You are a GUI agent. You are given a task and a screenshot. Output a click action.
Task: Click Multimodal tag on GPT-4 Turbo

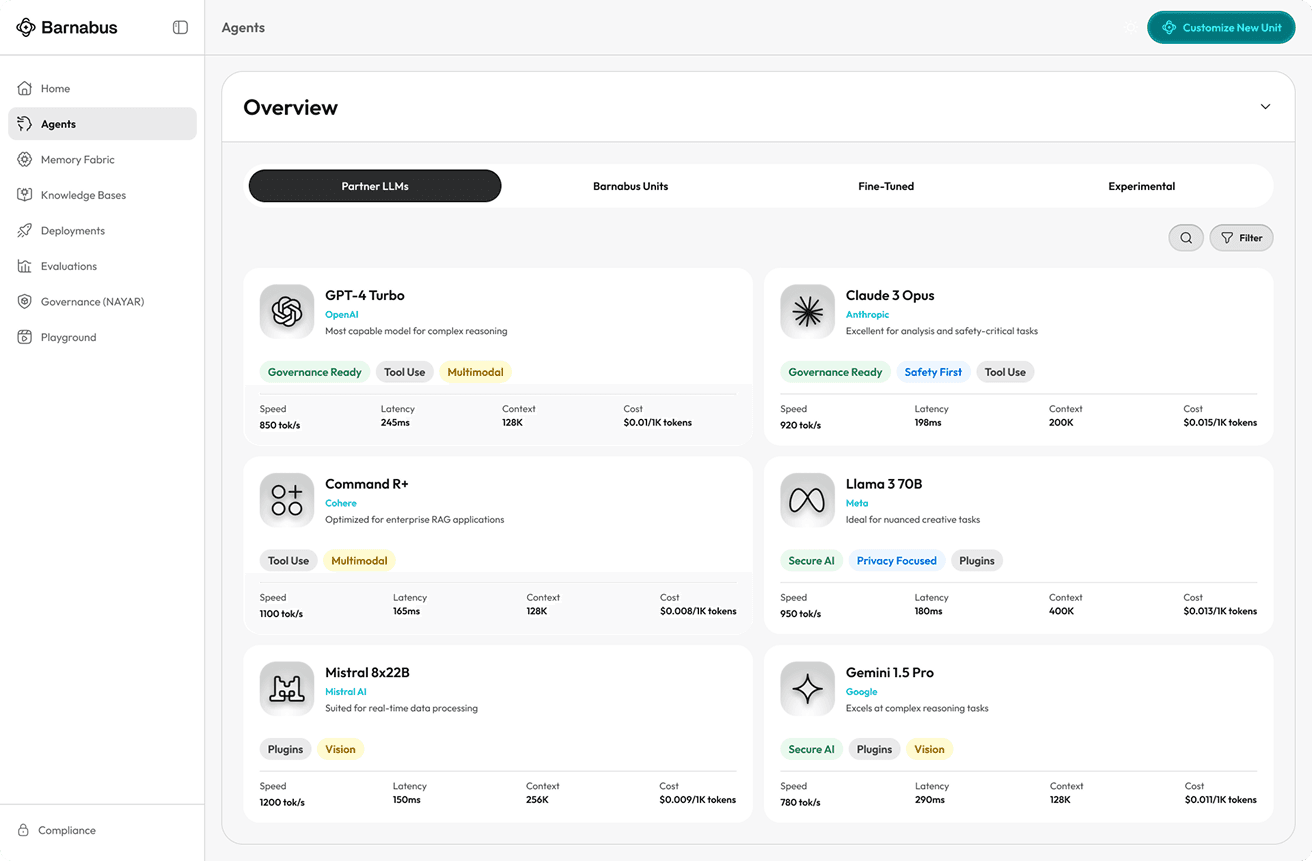pyautogui.click(x=475, y=372)
